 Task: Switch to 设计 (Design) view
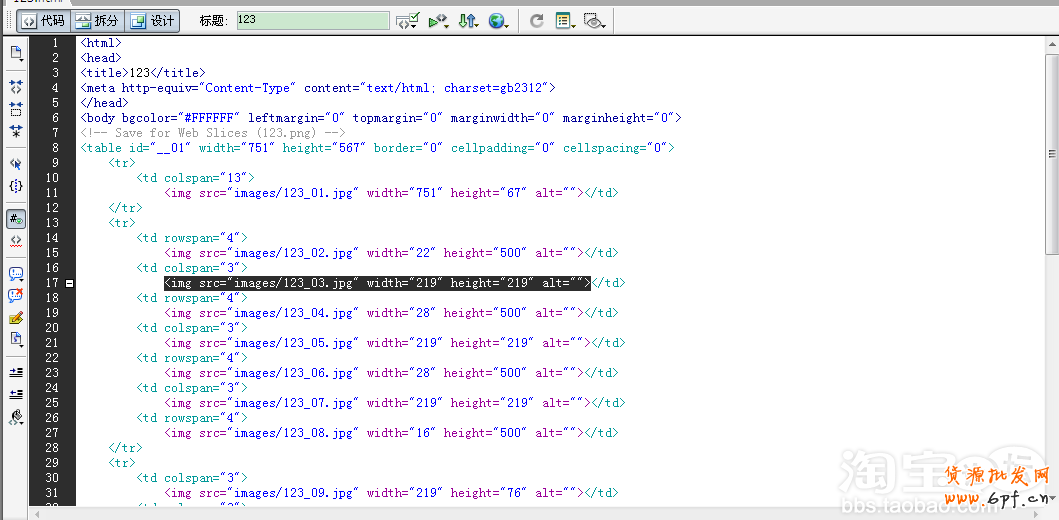point(151,20)
